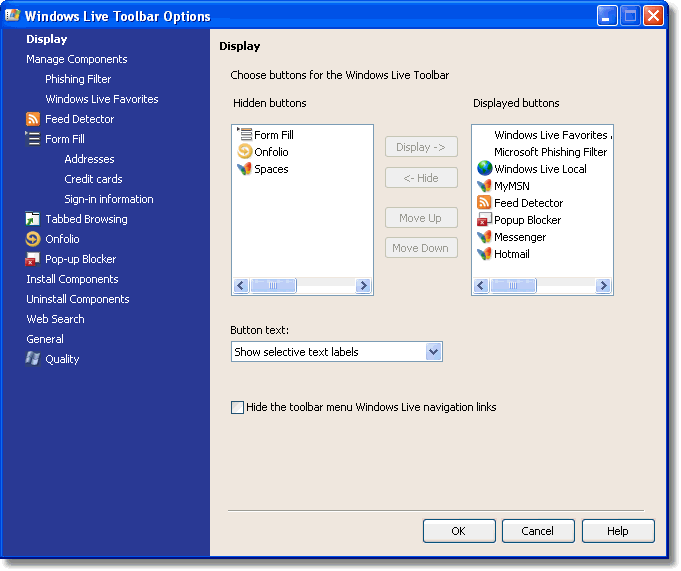The height and width of the screenshot is (571, 681).
Task: Click the Quality flag icon in sidebar
Action: click(33, 359)
